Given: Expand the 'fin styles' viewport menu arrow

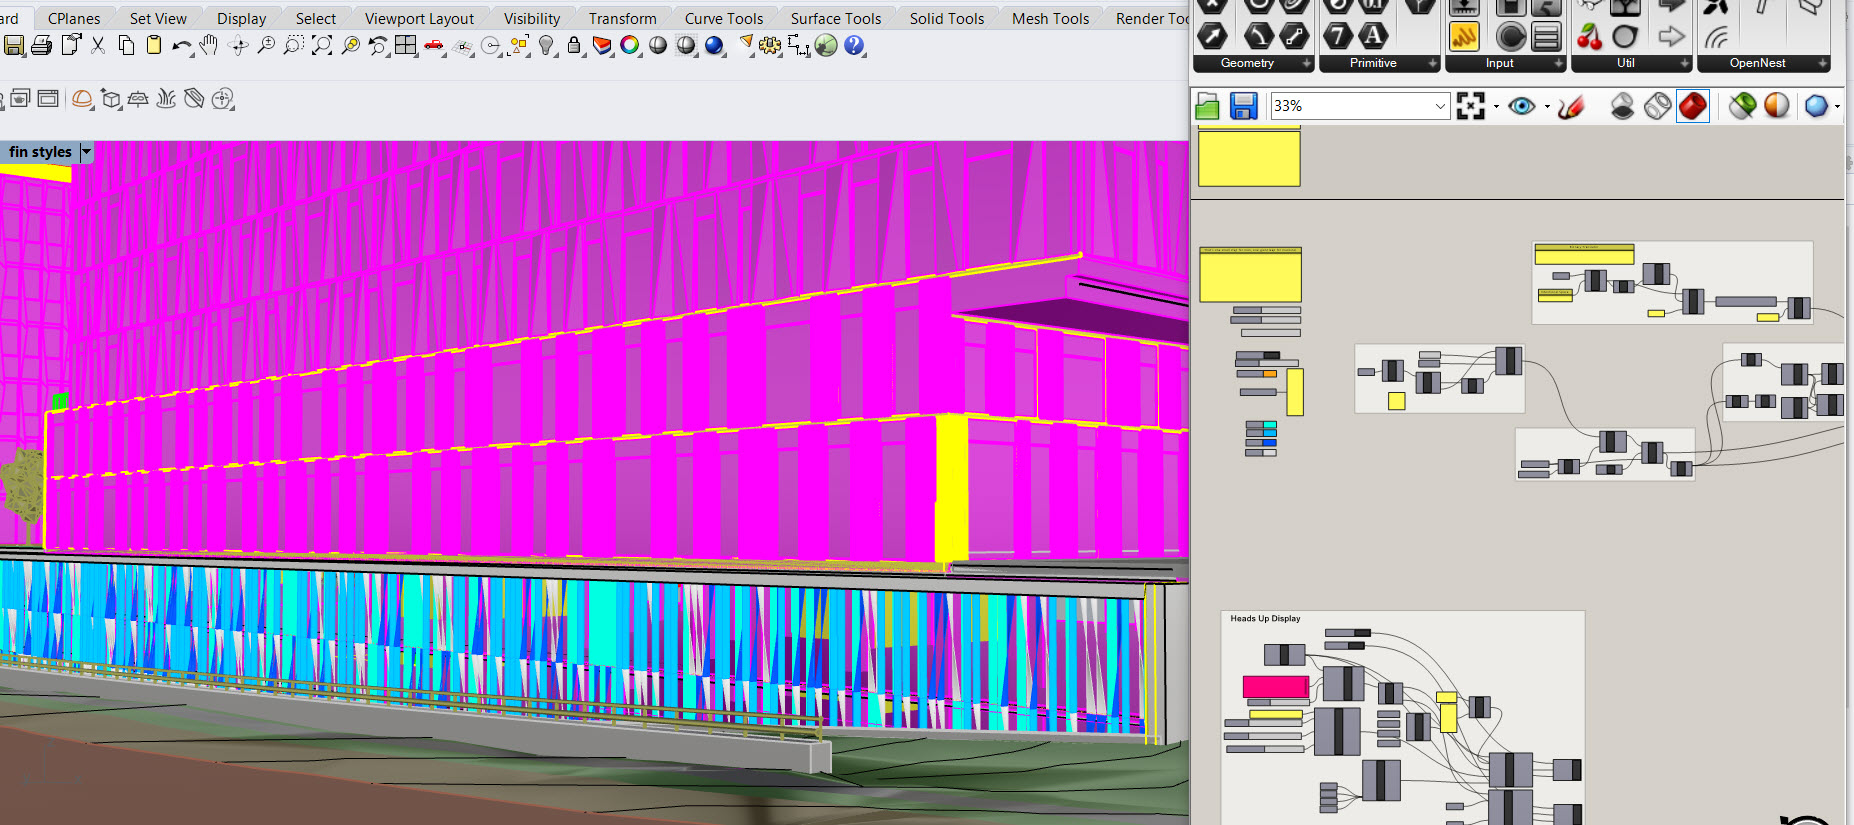Looking at the screenshot, I should click(86, 152).
